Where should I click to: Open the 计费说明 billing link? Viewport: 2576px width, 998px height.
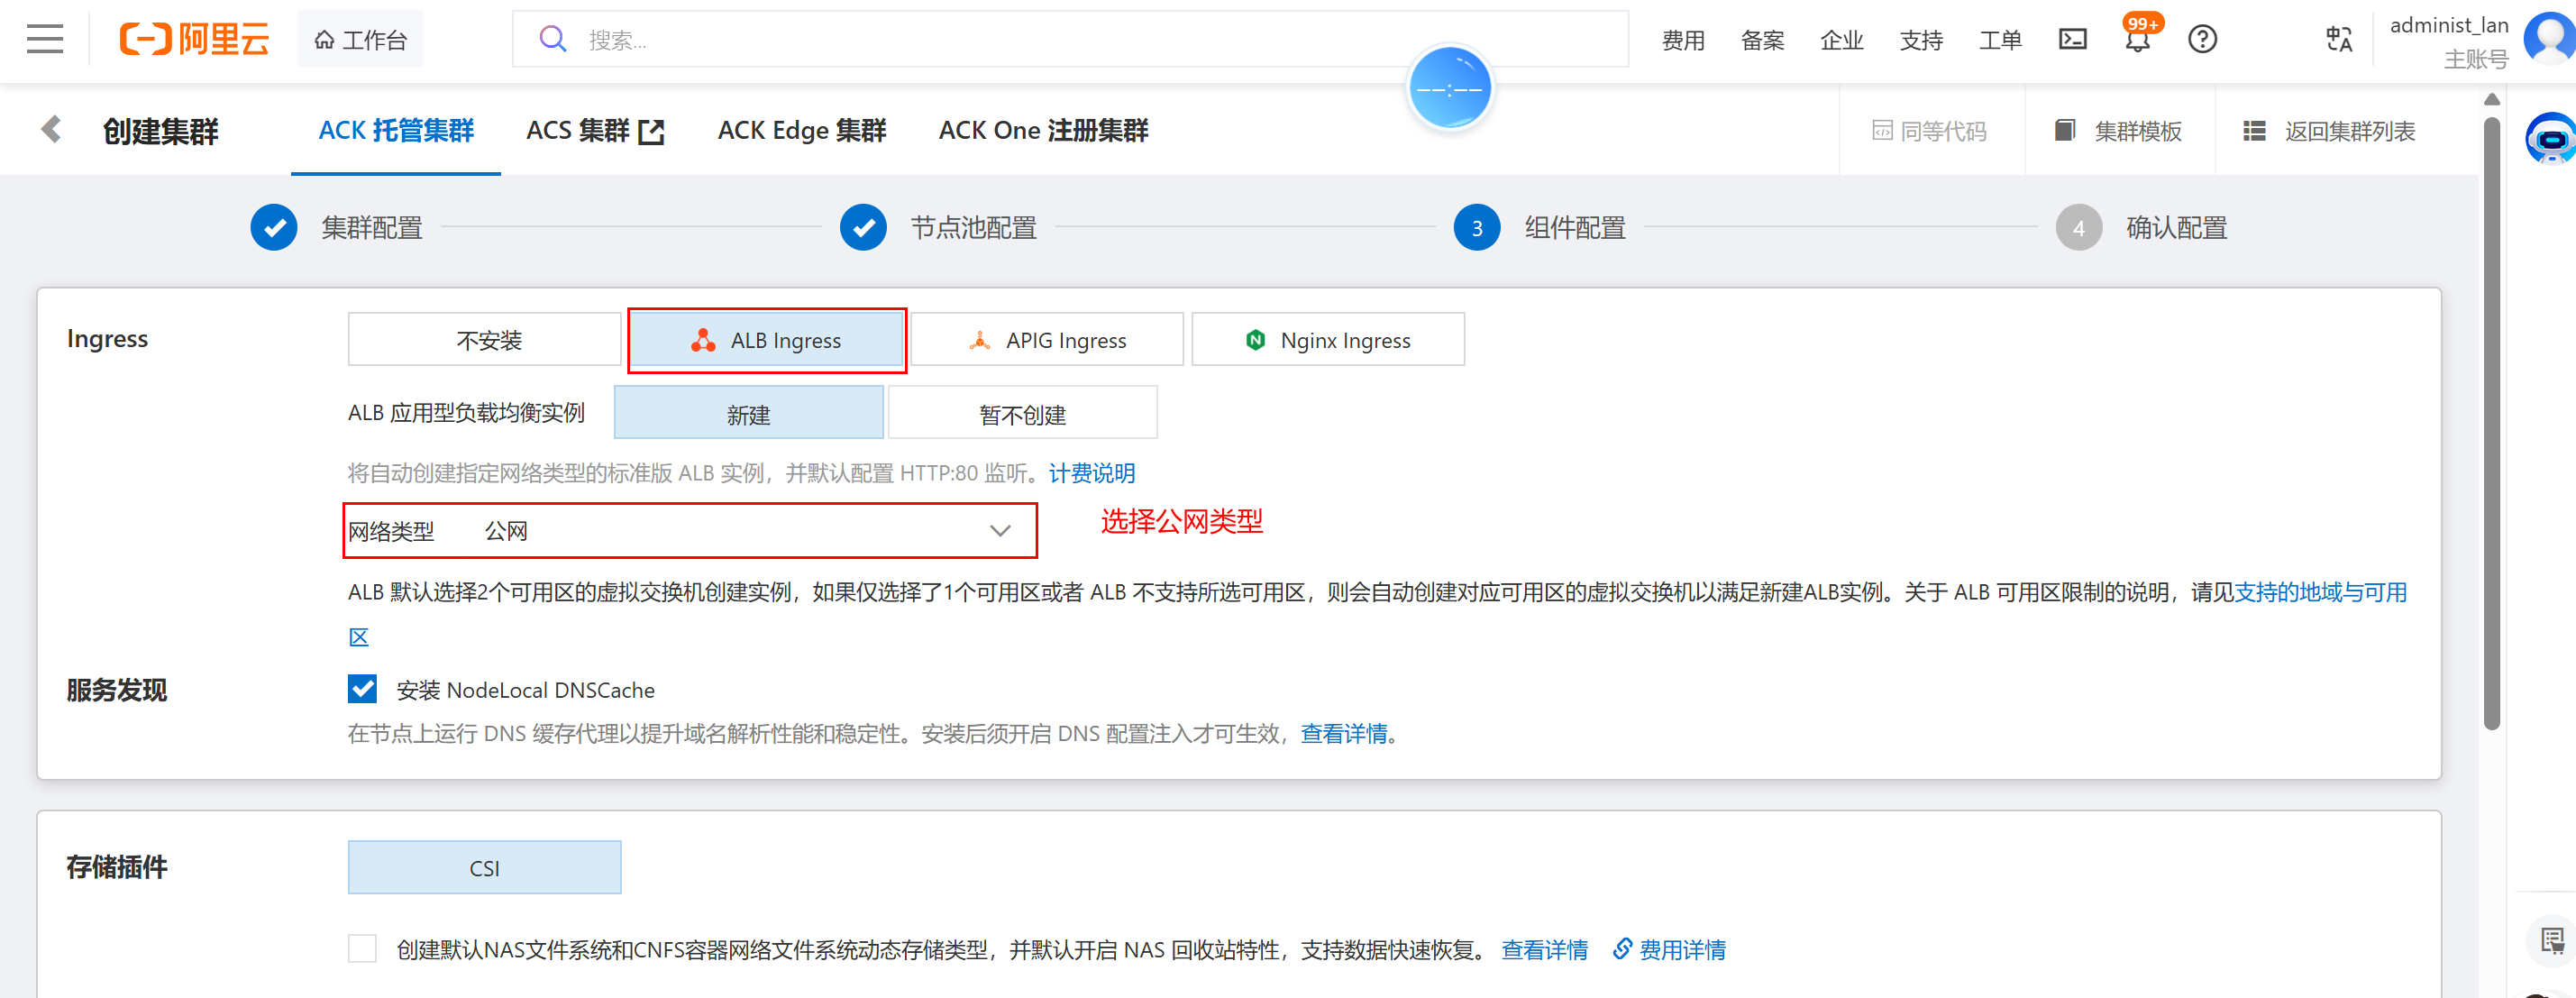click(x=1092, y=473)
